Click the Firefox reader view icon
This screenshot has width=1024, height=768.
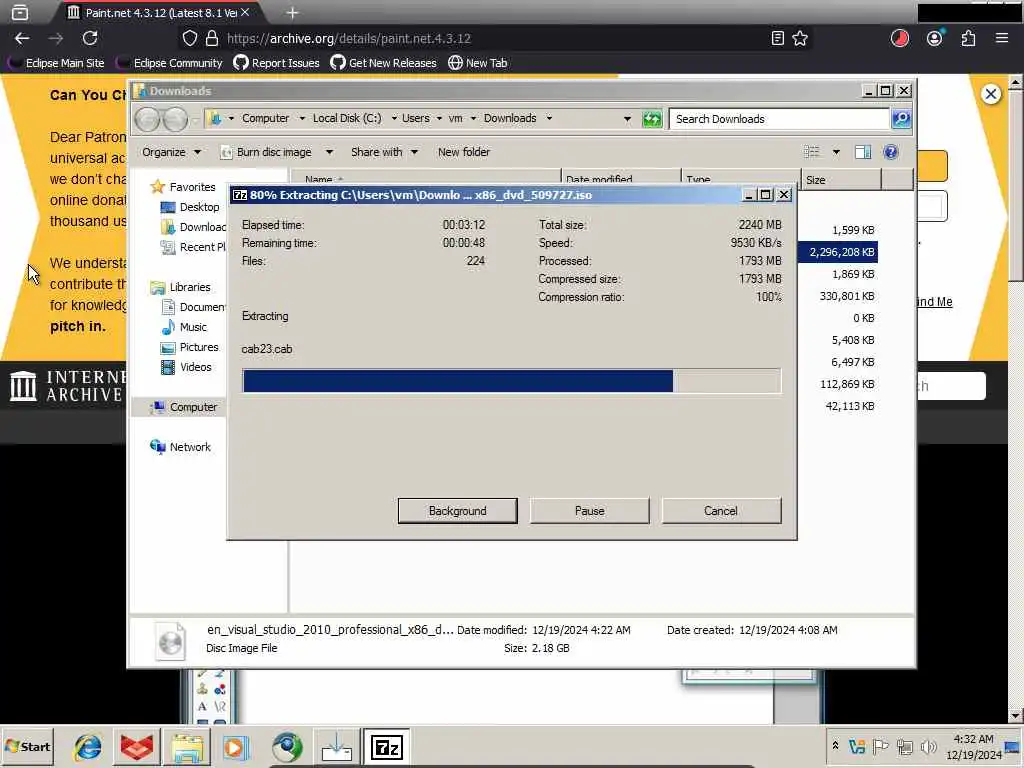(777, 39)
